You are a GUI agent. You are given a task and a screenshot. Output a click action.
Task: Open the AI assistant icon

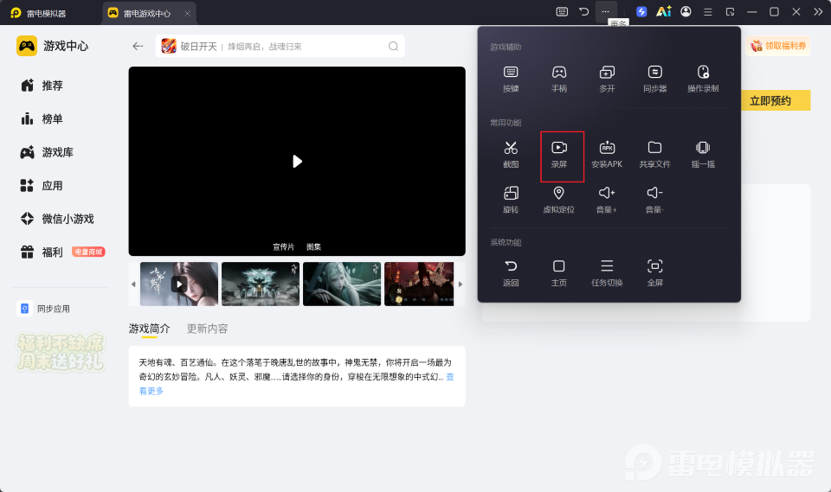click(664, 12)
